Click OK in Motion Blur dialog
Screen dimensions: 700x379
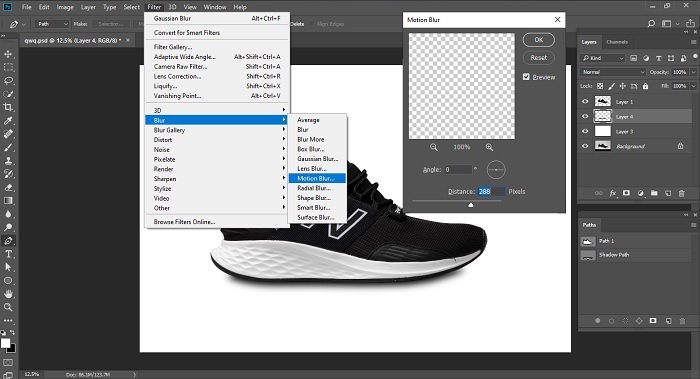(539, 40)
